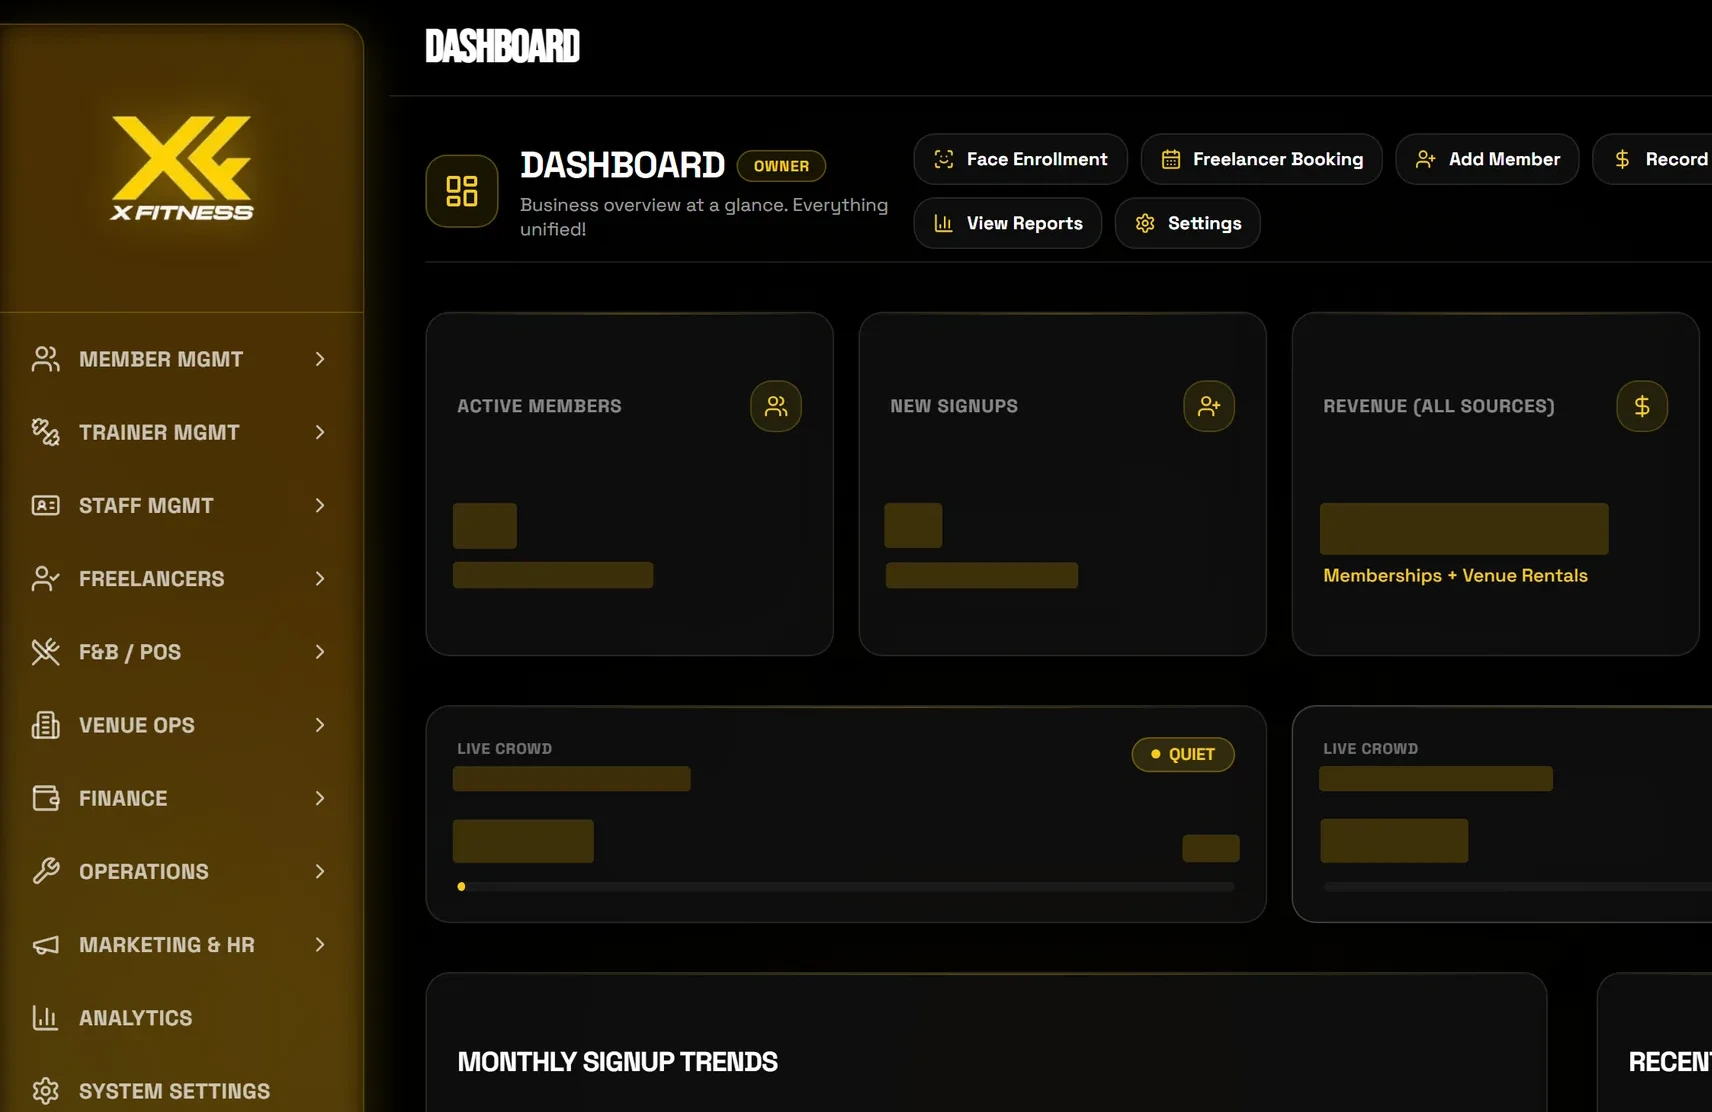
Task: Click the Staff Mgmt ID card icon
Action: tap(45, 505)
